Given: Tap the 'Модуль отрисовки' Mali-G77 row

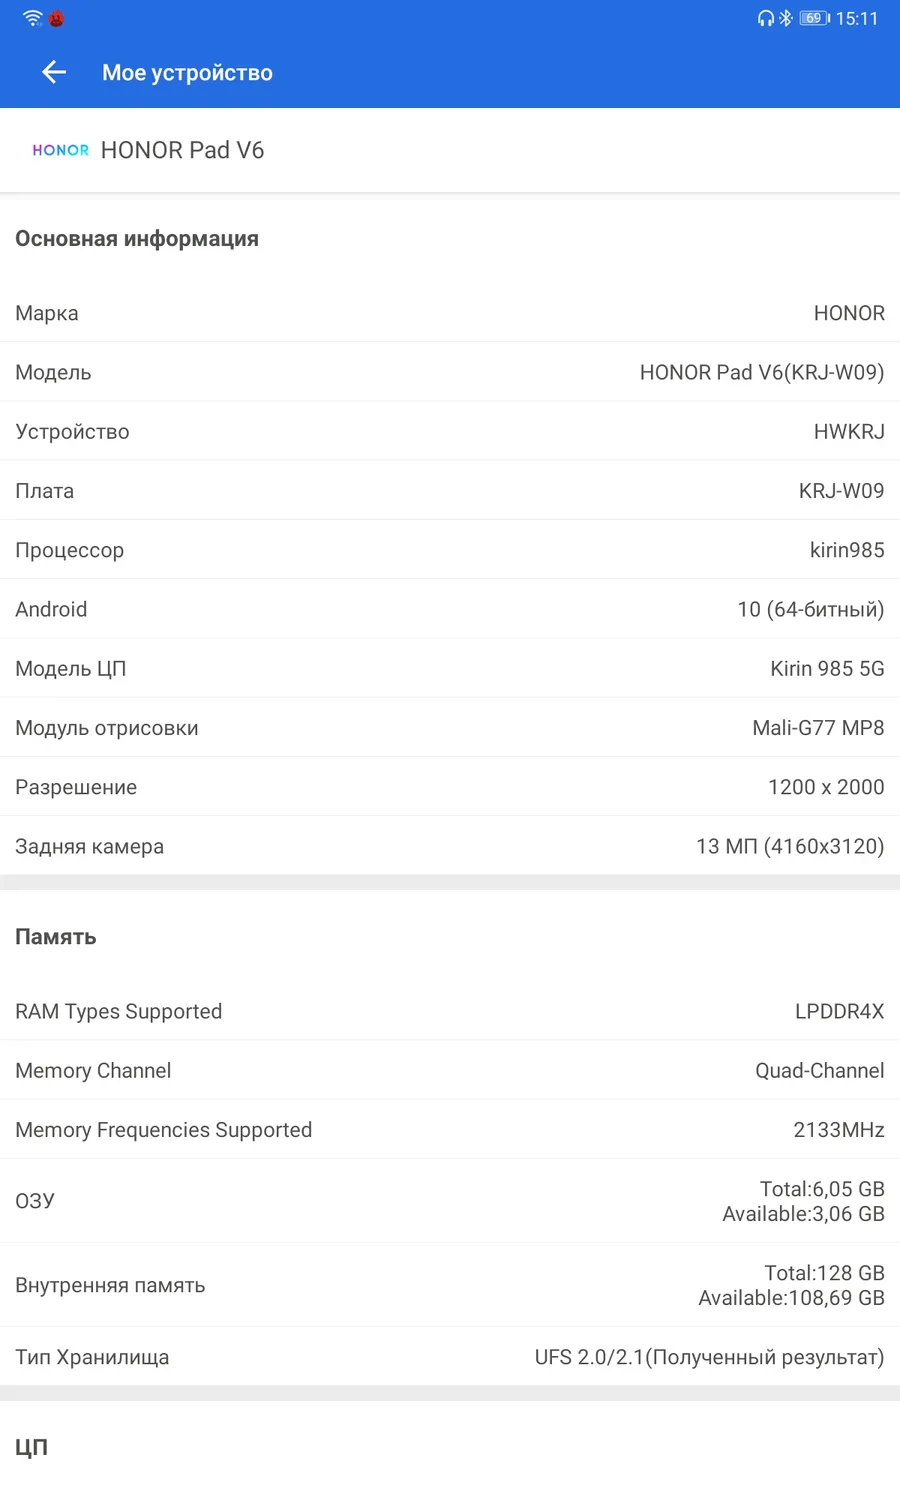Looking at the screenshot, I should pos(450,728).
